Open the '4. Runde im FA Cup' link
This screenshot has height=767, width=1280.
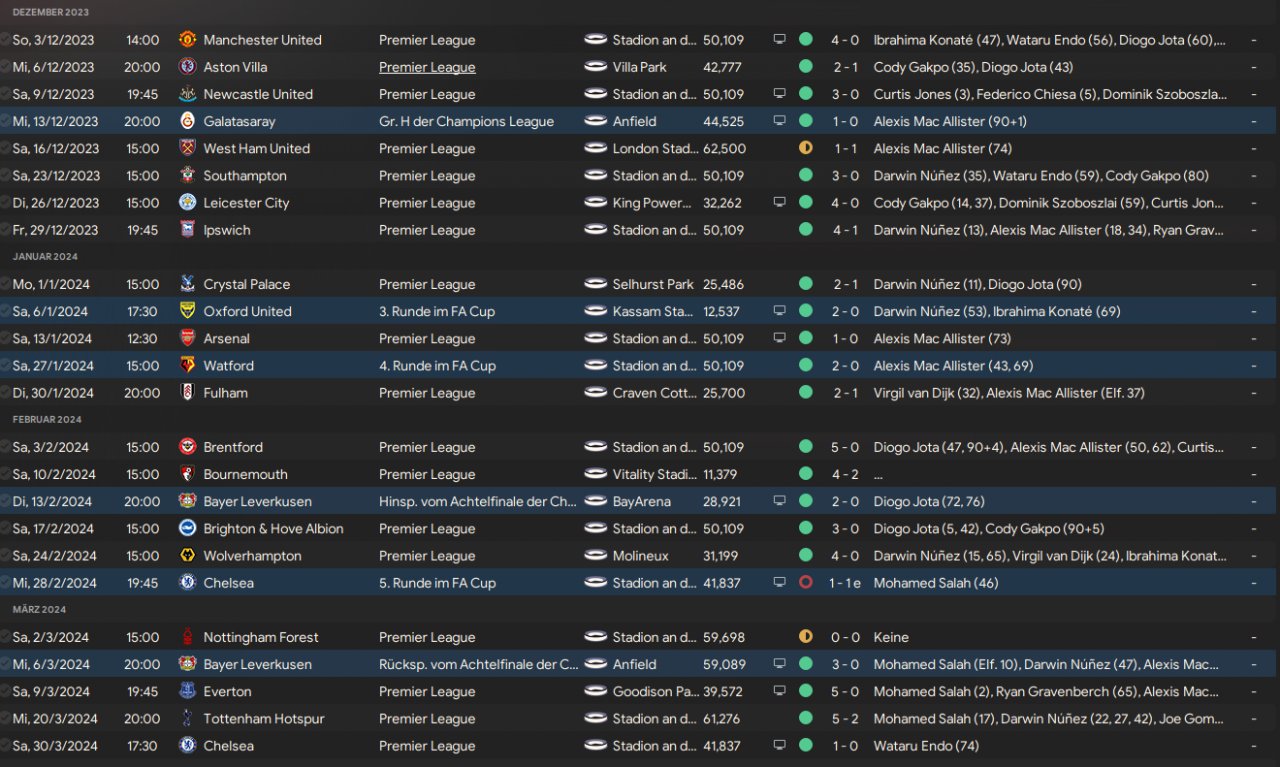(x=437, y=365)
